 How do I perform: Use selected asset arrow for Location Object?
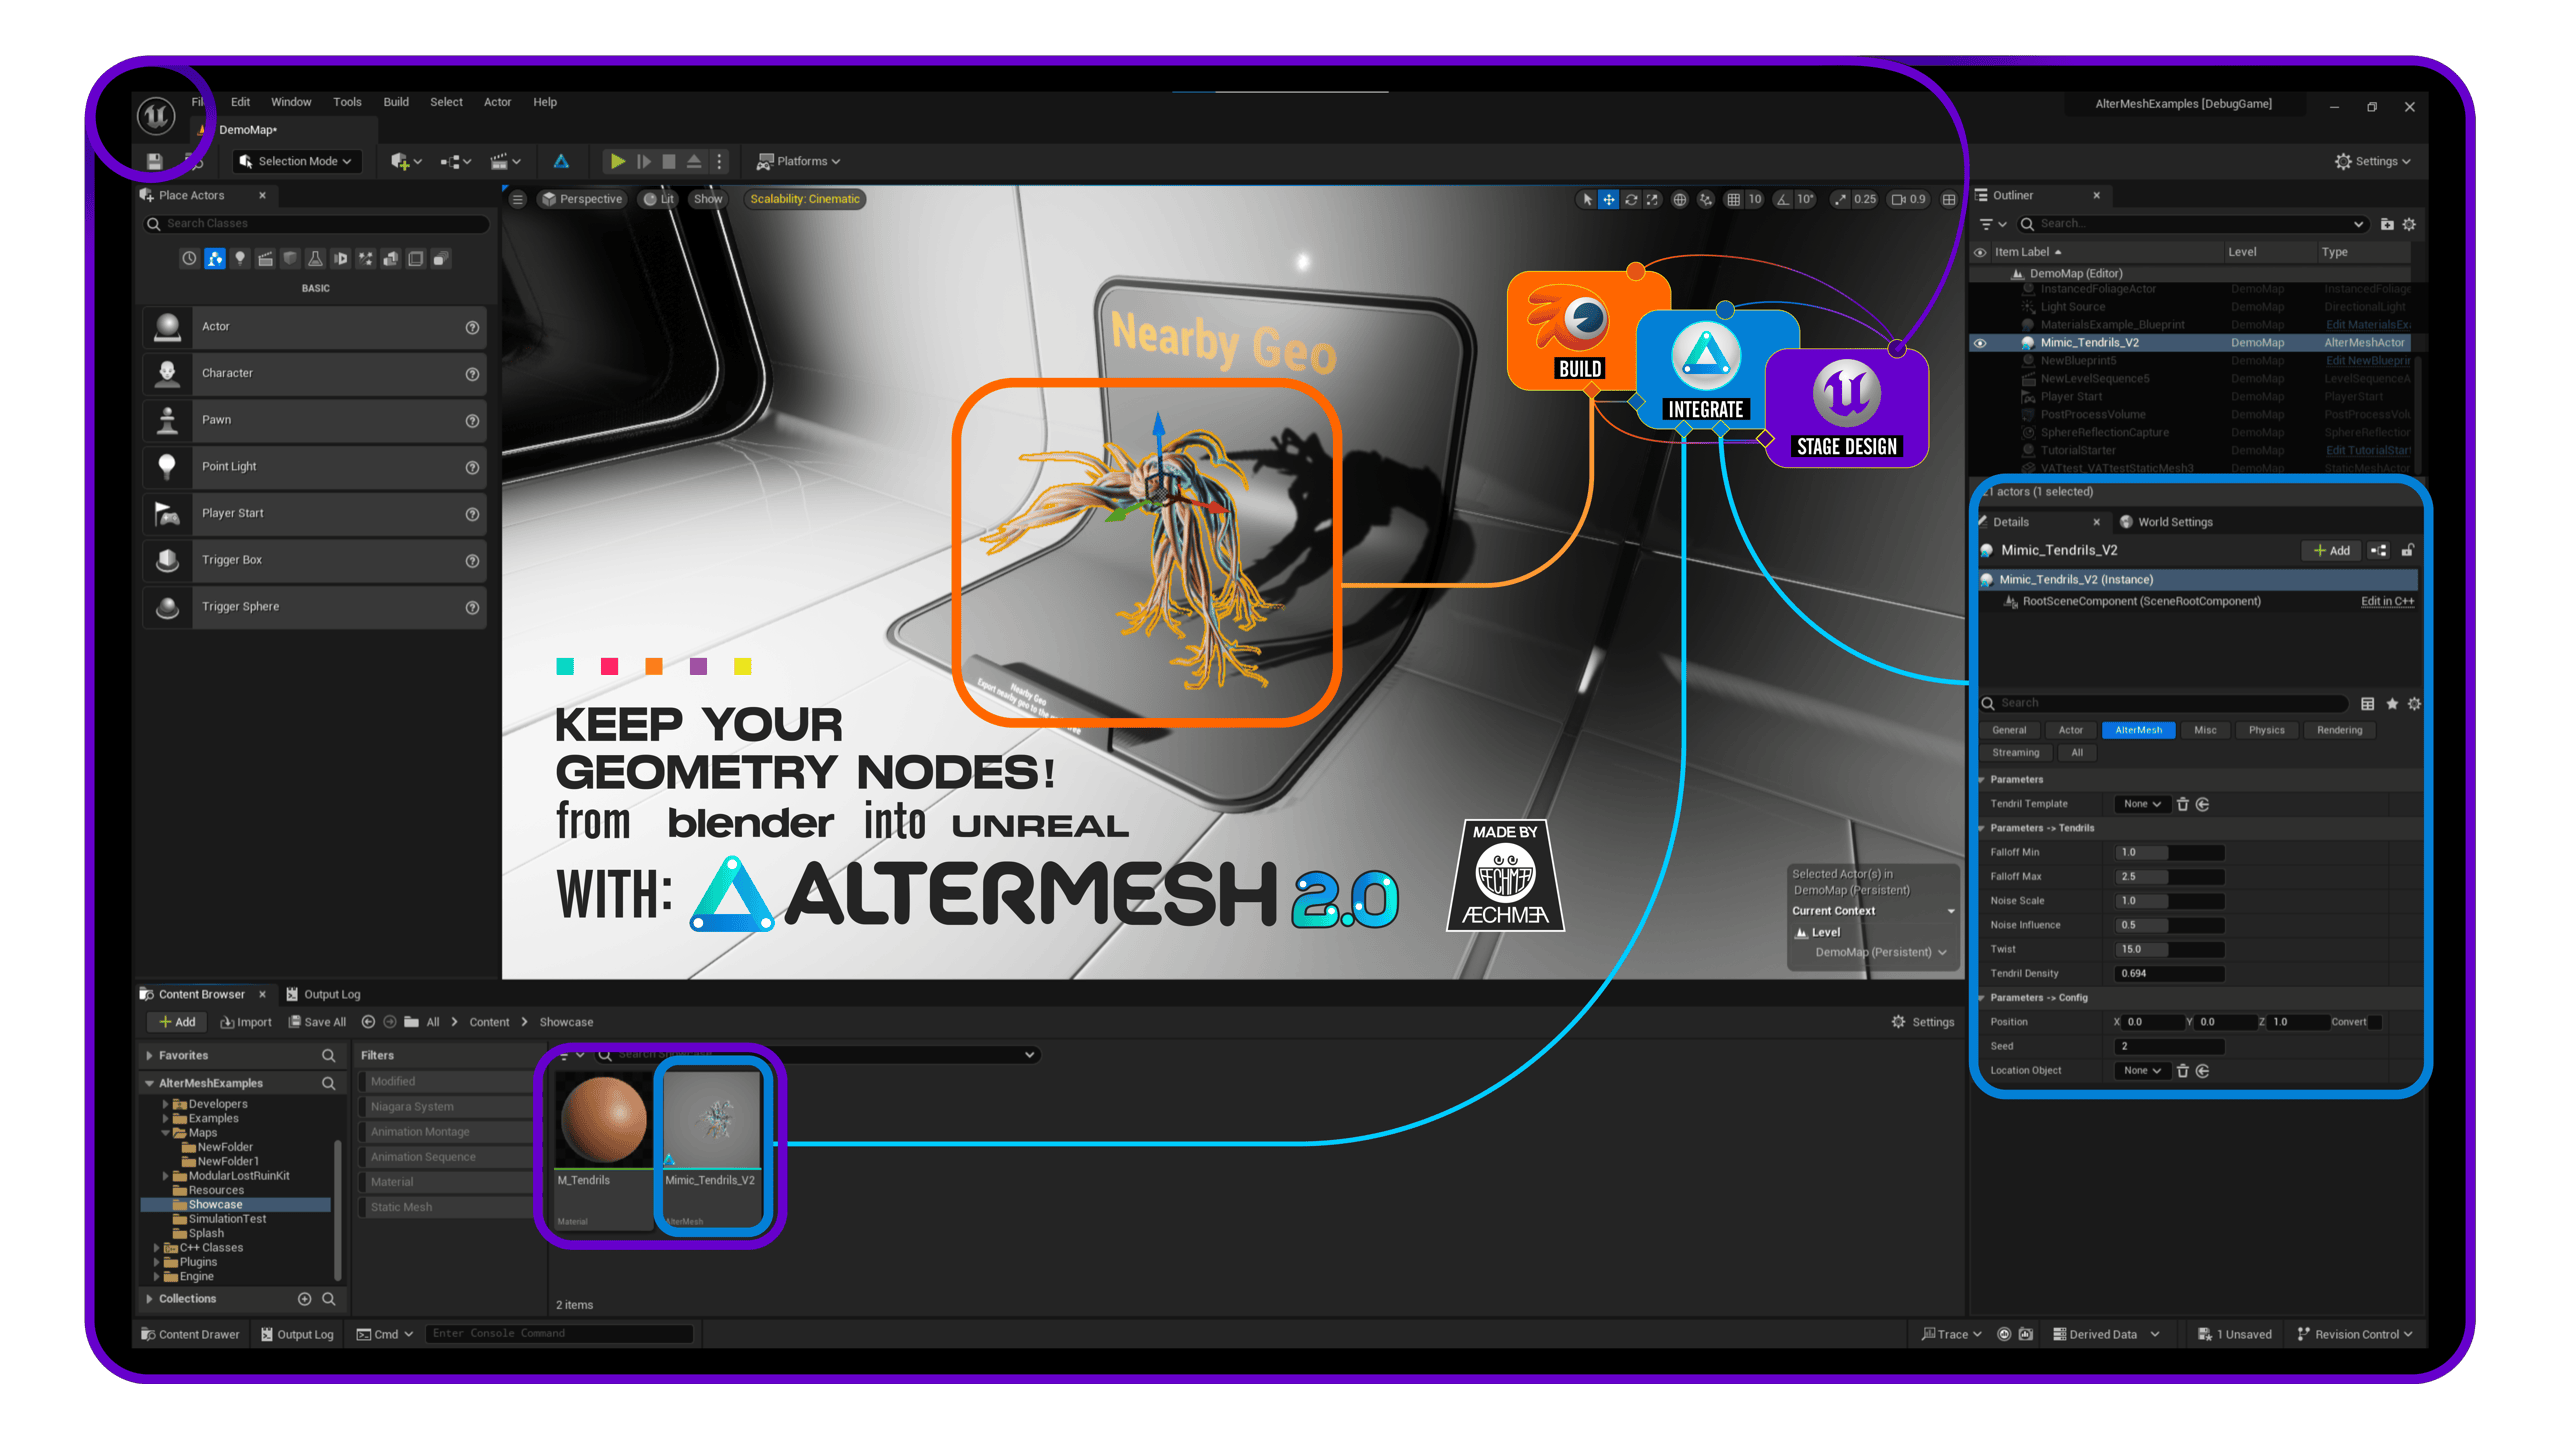2203,1071
